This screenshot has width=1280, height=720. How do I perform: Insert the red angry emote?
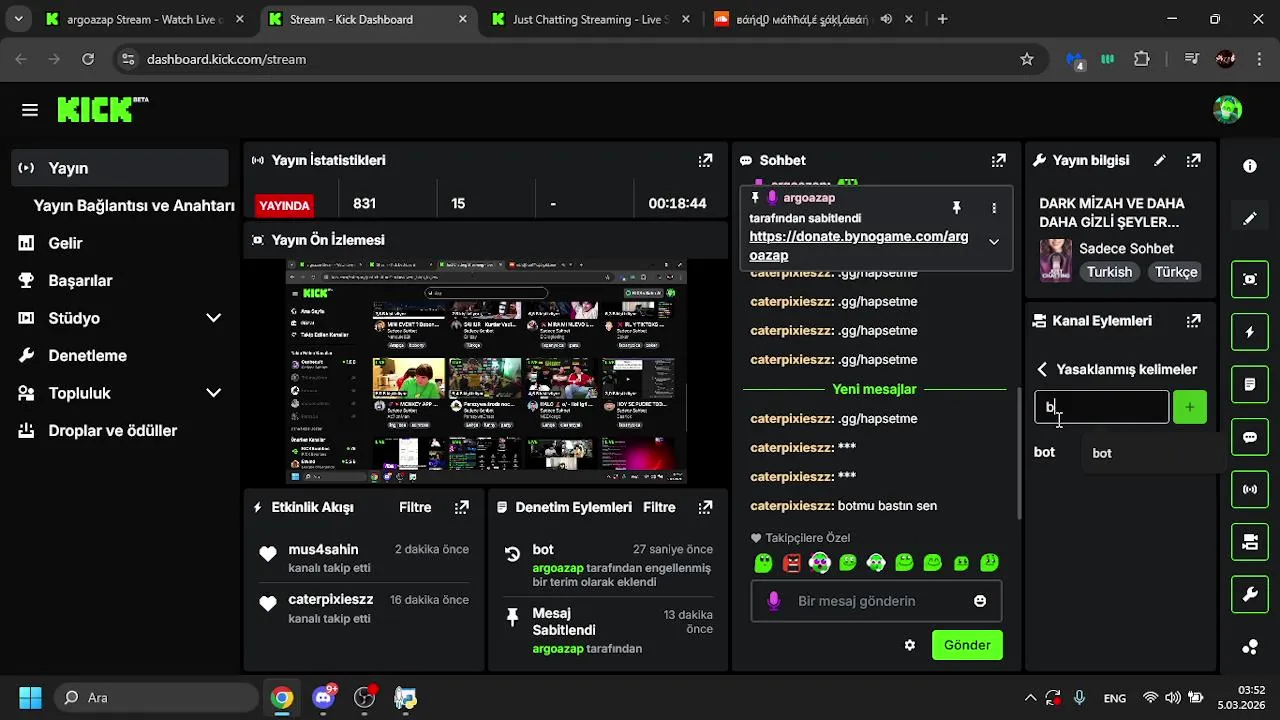(792, 563)
